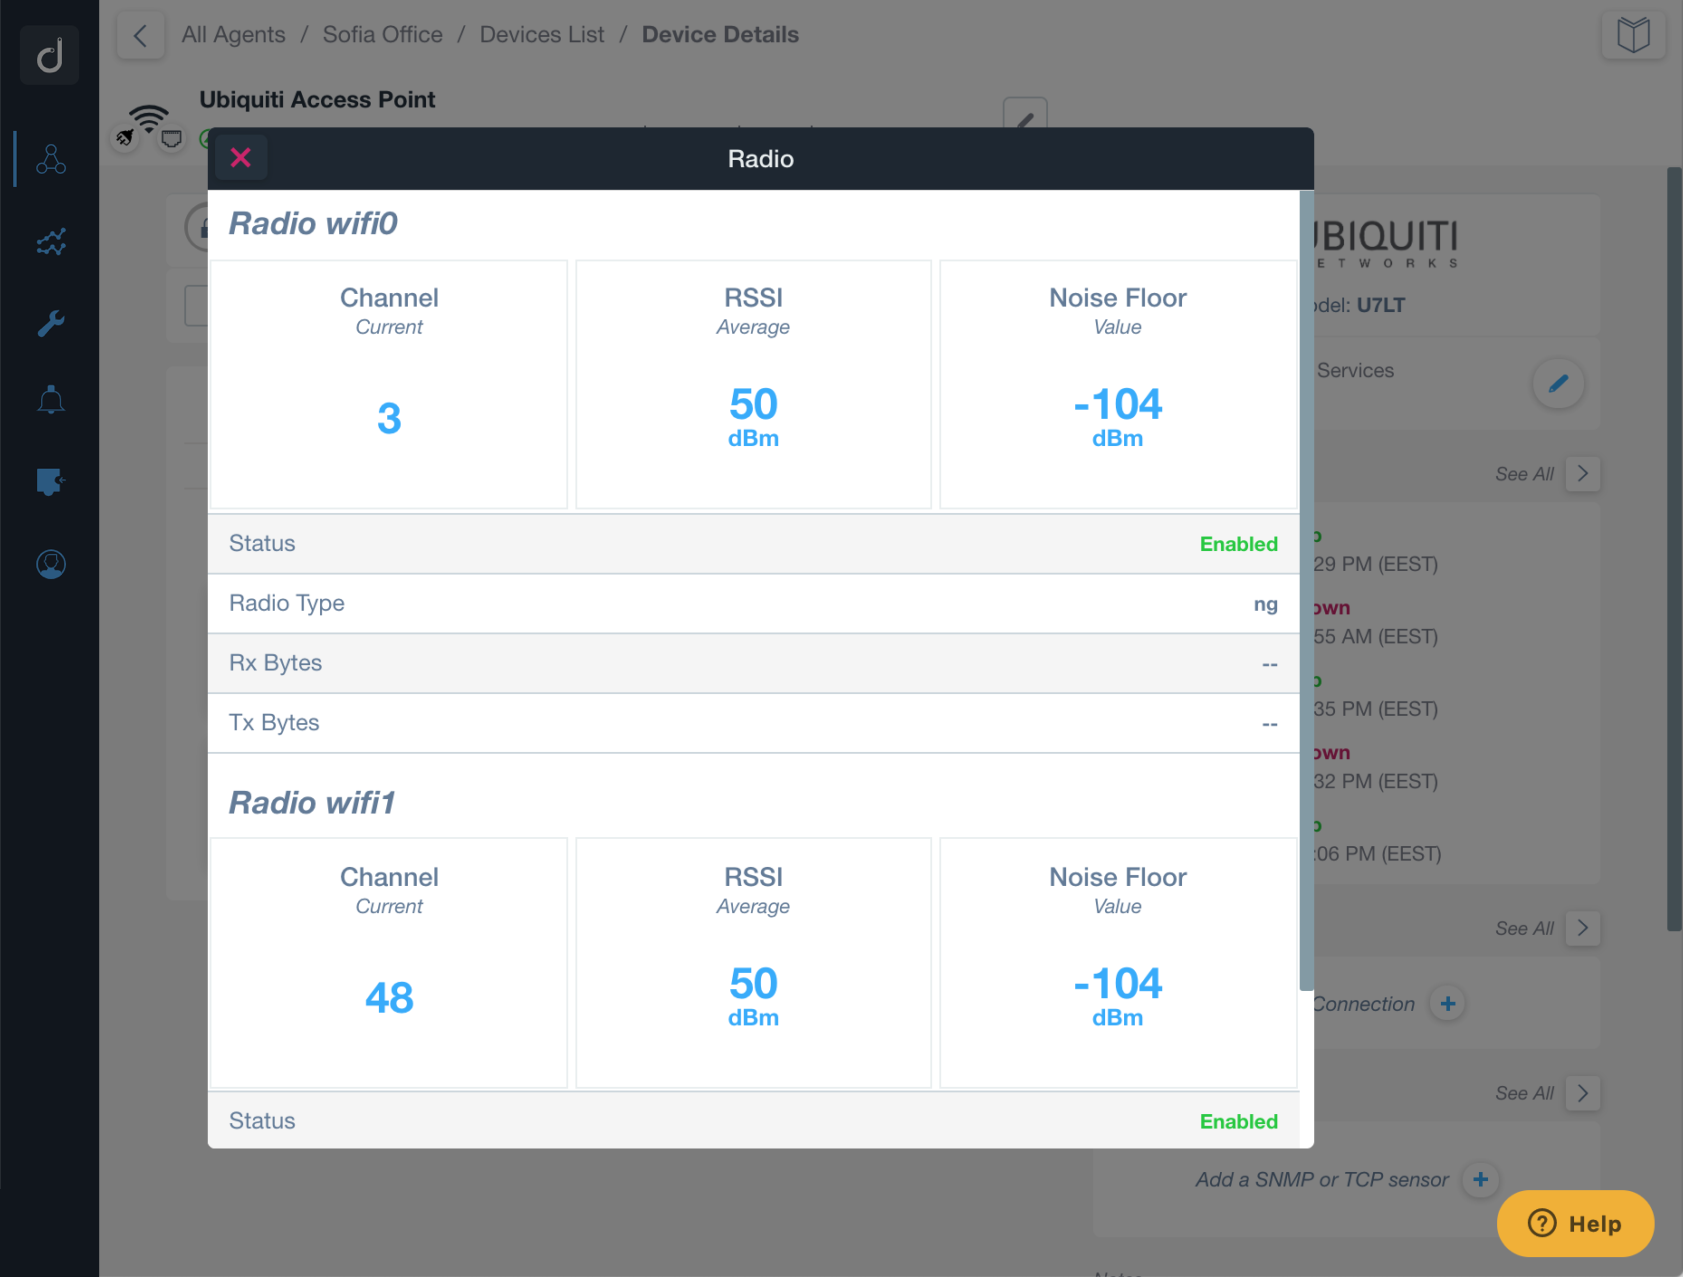The width and height of the screenshot is (1683, 1277).
Task: Click the Domotz logo at top left
Action: pyautogui.click(x=50, y=55)
